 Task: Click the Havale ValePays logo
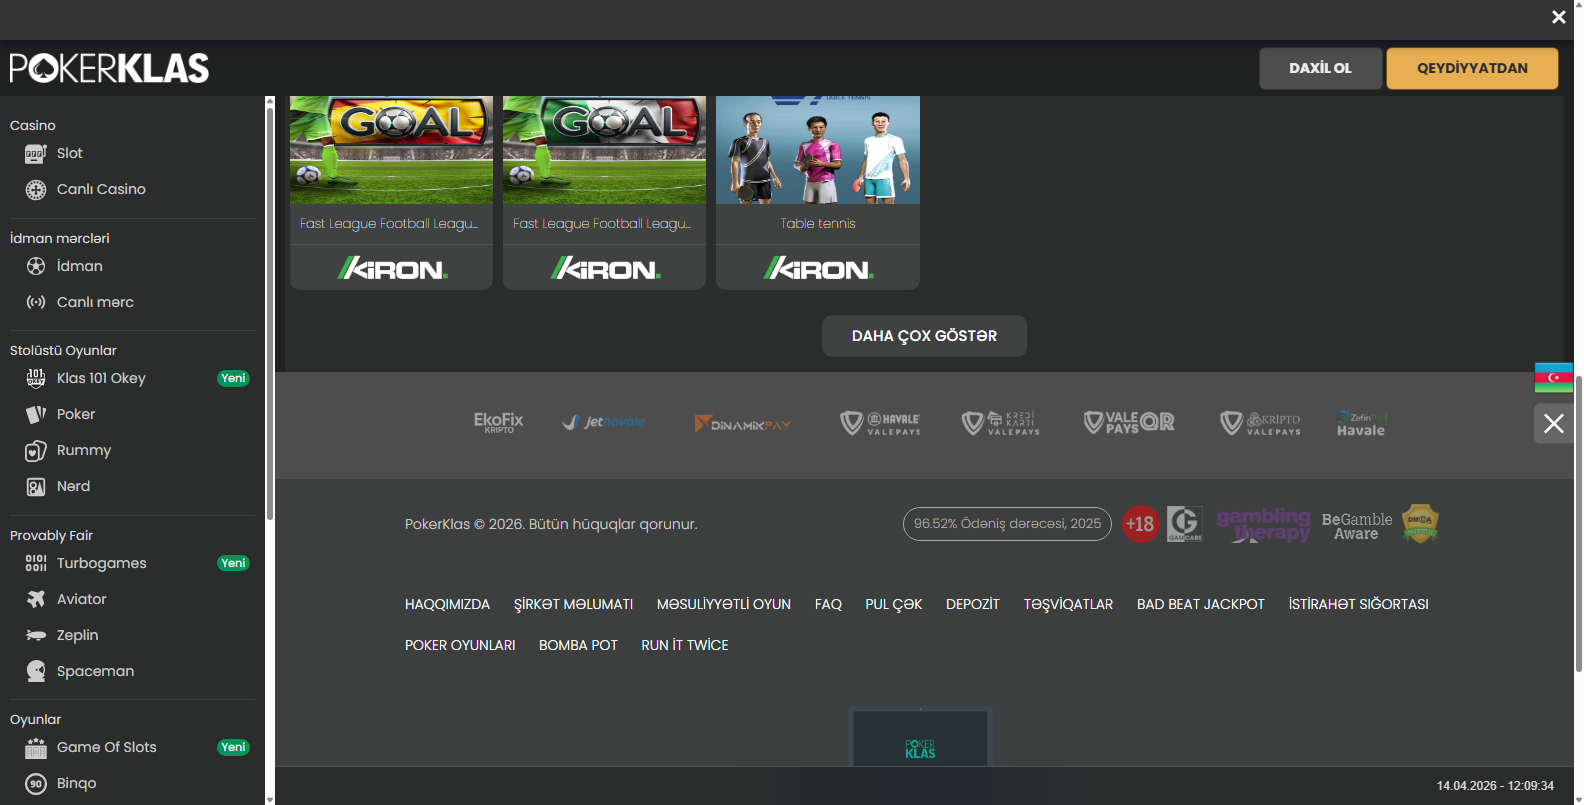pyautogui.click(x=880, y=424)
